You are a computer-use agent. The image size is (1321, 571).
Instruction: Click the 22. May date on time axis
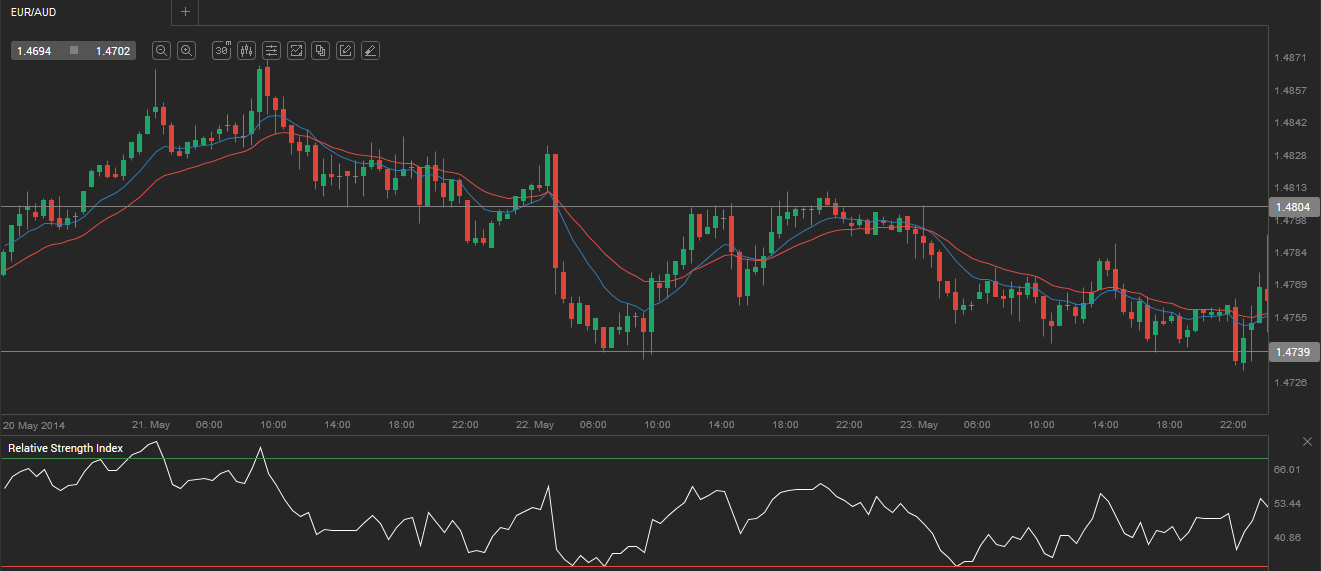pyautogui.click(x=535, y=425)
